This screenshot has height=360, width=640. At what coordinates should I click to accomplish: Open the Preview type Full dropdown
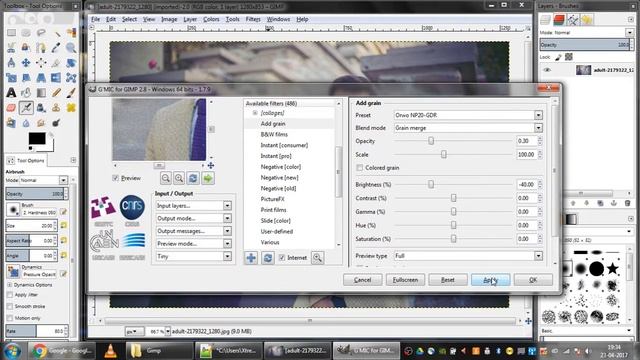(468, 256)
